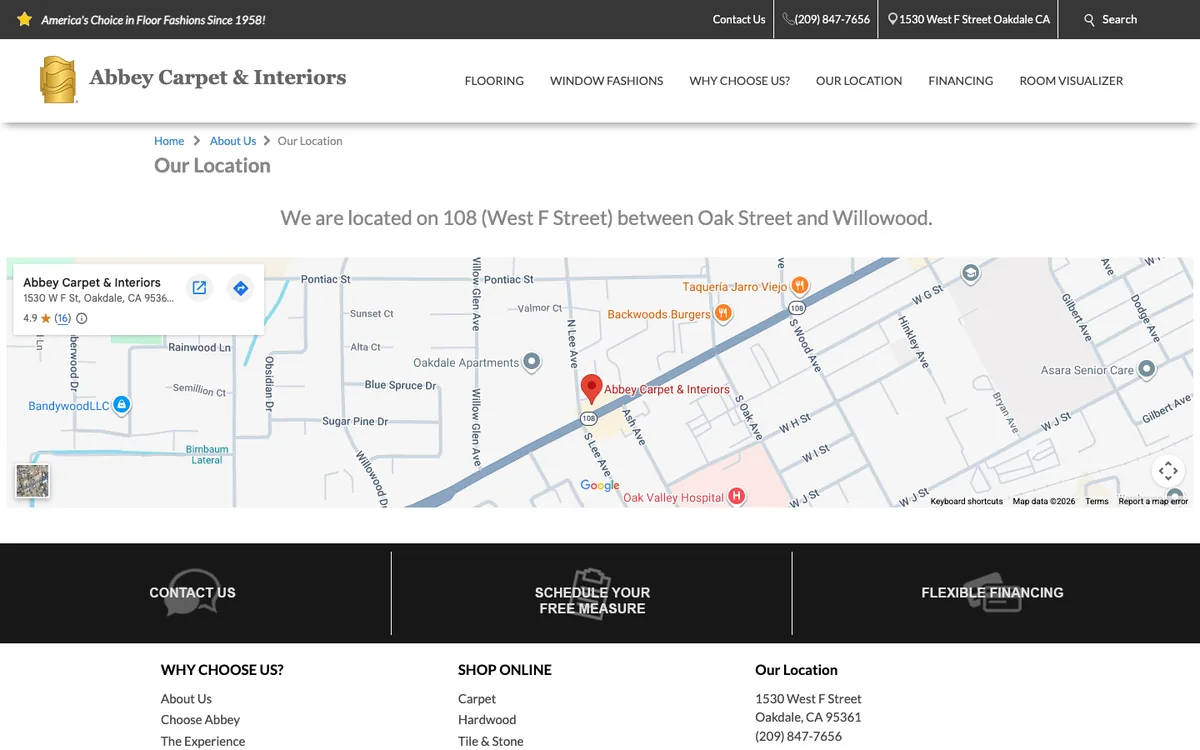Screen dimensions: 1200x750
Task: Click the phone handset icon
Action: click(x=788, y=19)
